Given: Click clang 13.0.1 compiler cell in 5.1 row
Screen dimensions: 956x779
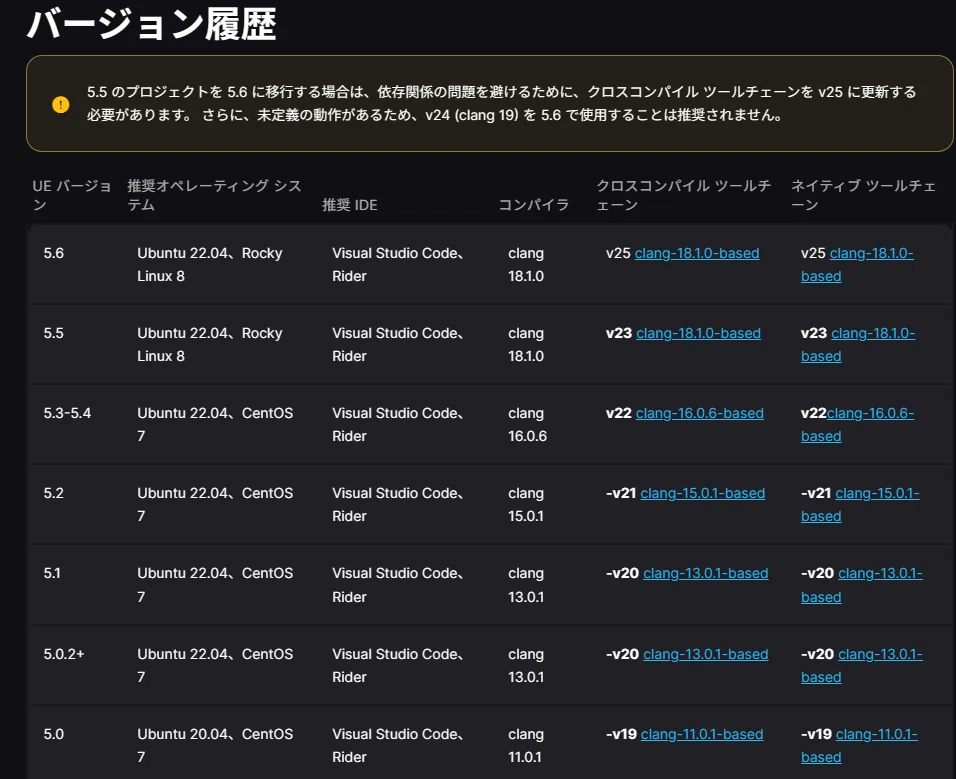Looking at the screenshot, I should (x=526, y=585).
